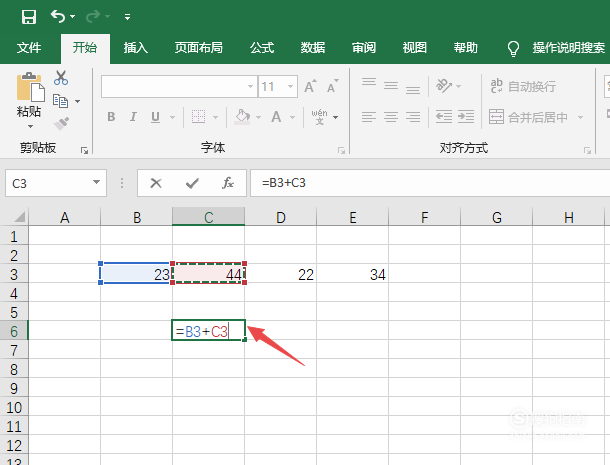The width and height of the screenshot is (610, 465).
Task: Expand the 粘贴 options dropdown arrow
Action: 30,126
